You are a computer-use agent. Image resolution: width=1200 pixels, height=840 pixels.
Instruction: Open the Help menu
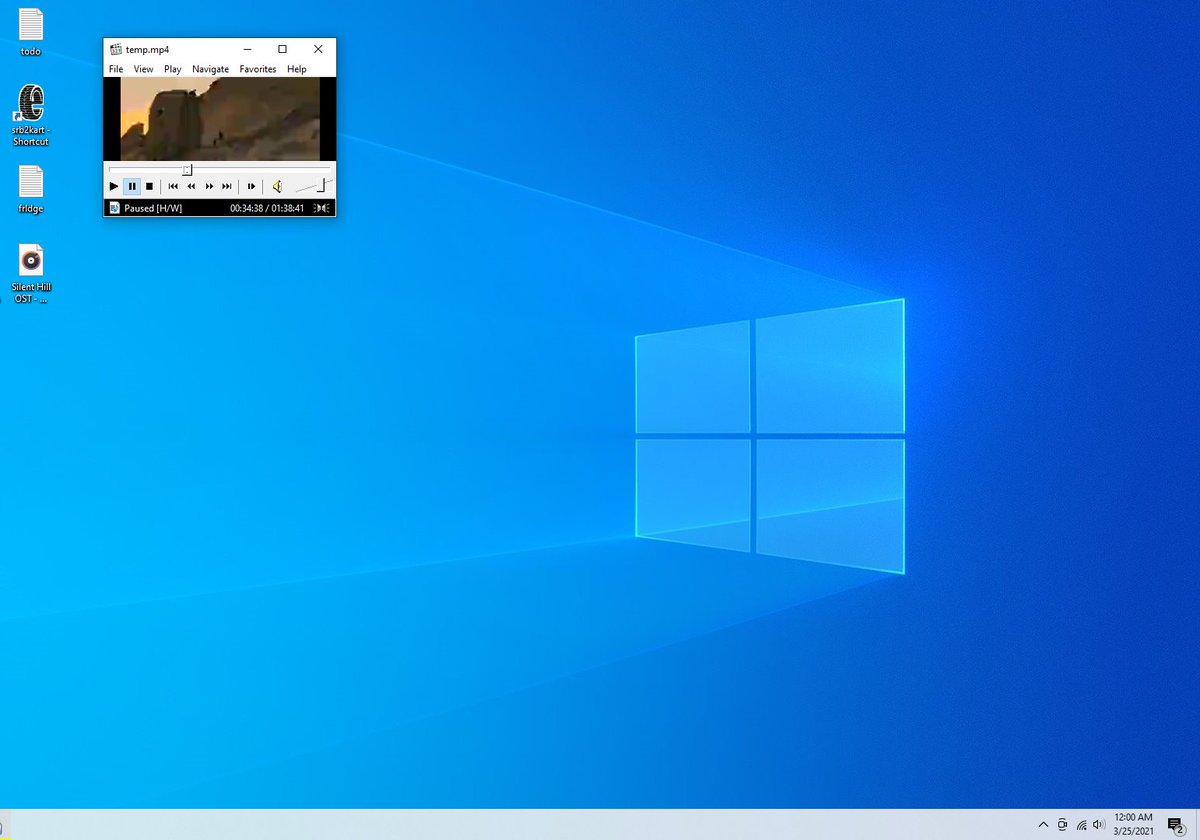point(297,69)
